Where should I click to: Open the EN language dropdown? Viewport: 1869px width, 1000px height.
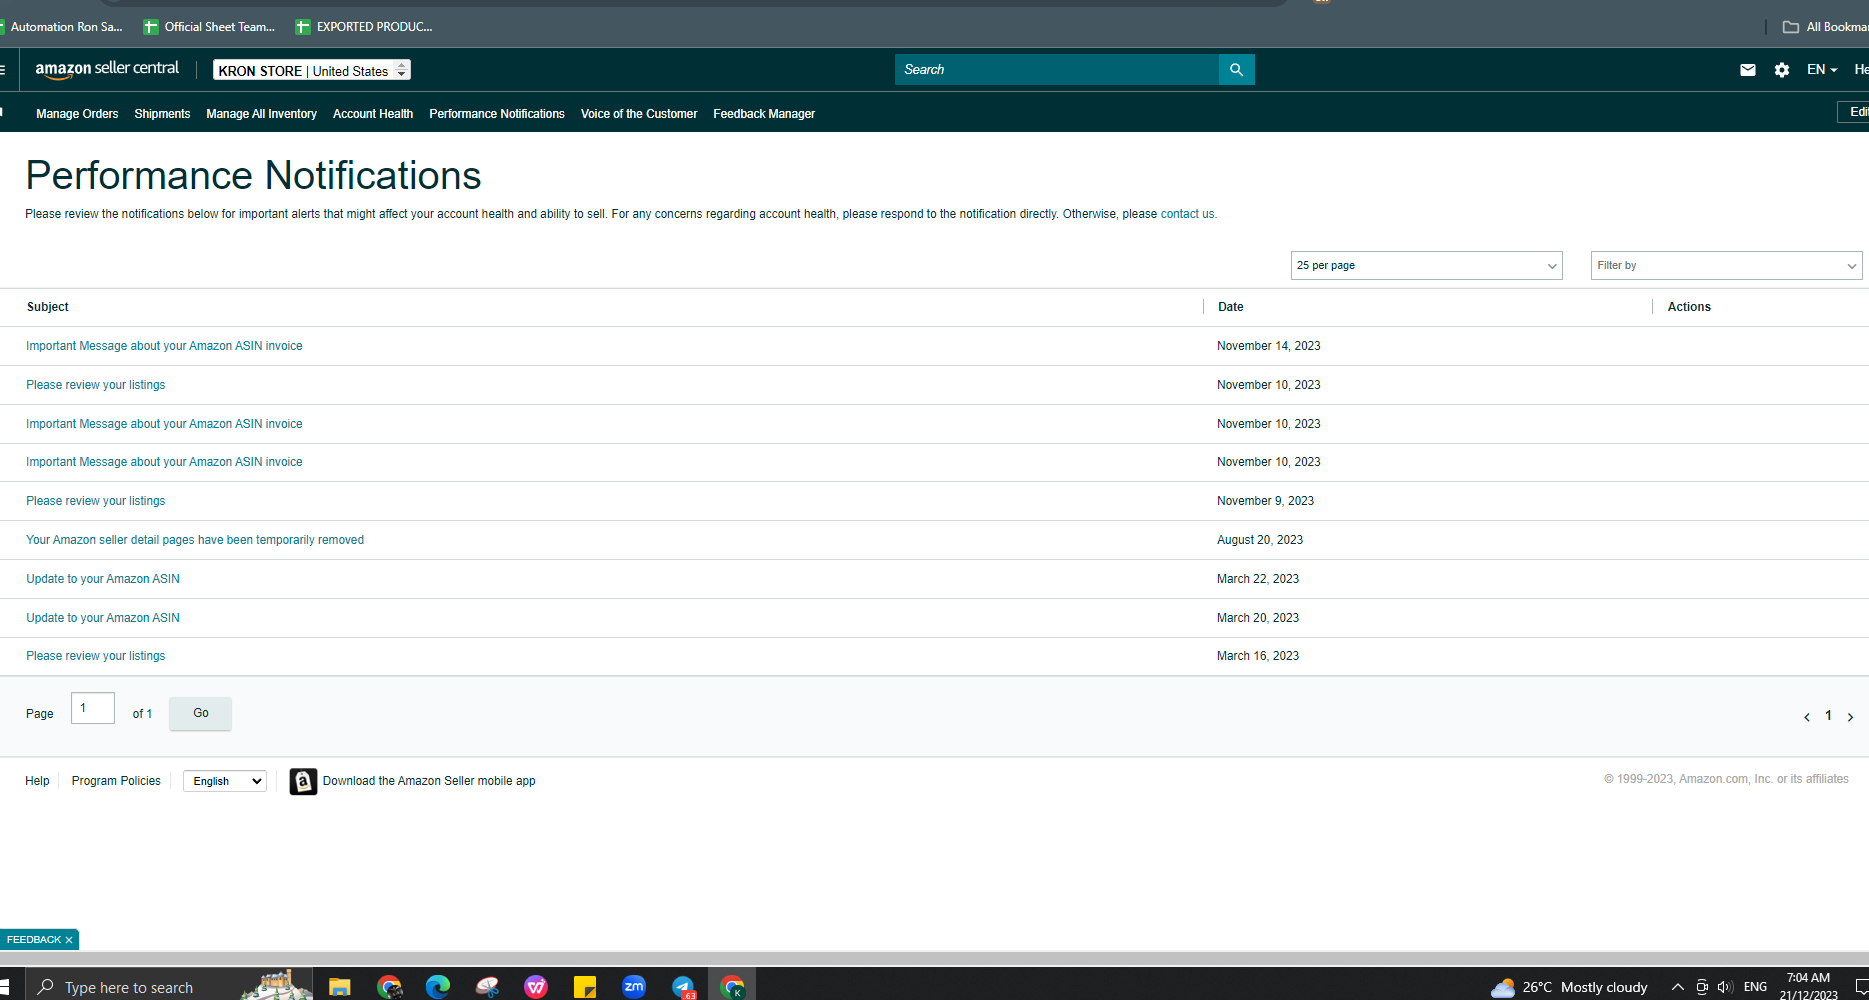pos(1822,70)
